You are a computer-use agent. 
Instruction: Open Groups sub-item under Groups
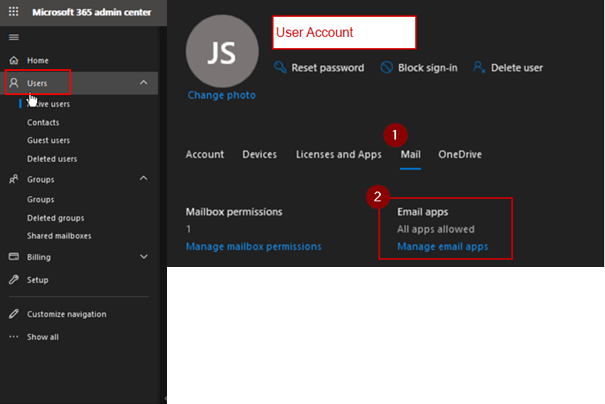tap(41, 200)
